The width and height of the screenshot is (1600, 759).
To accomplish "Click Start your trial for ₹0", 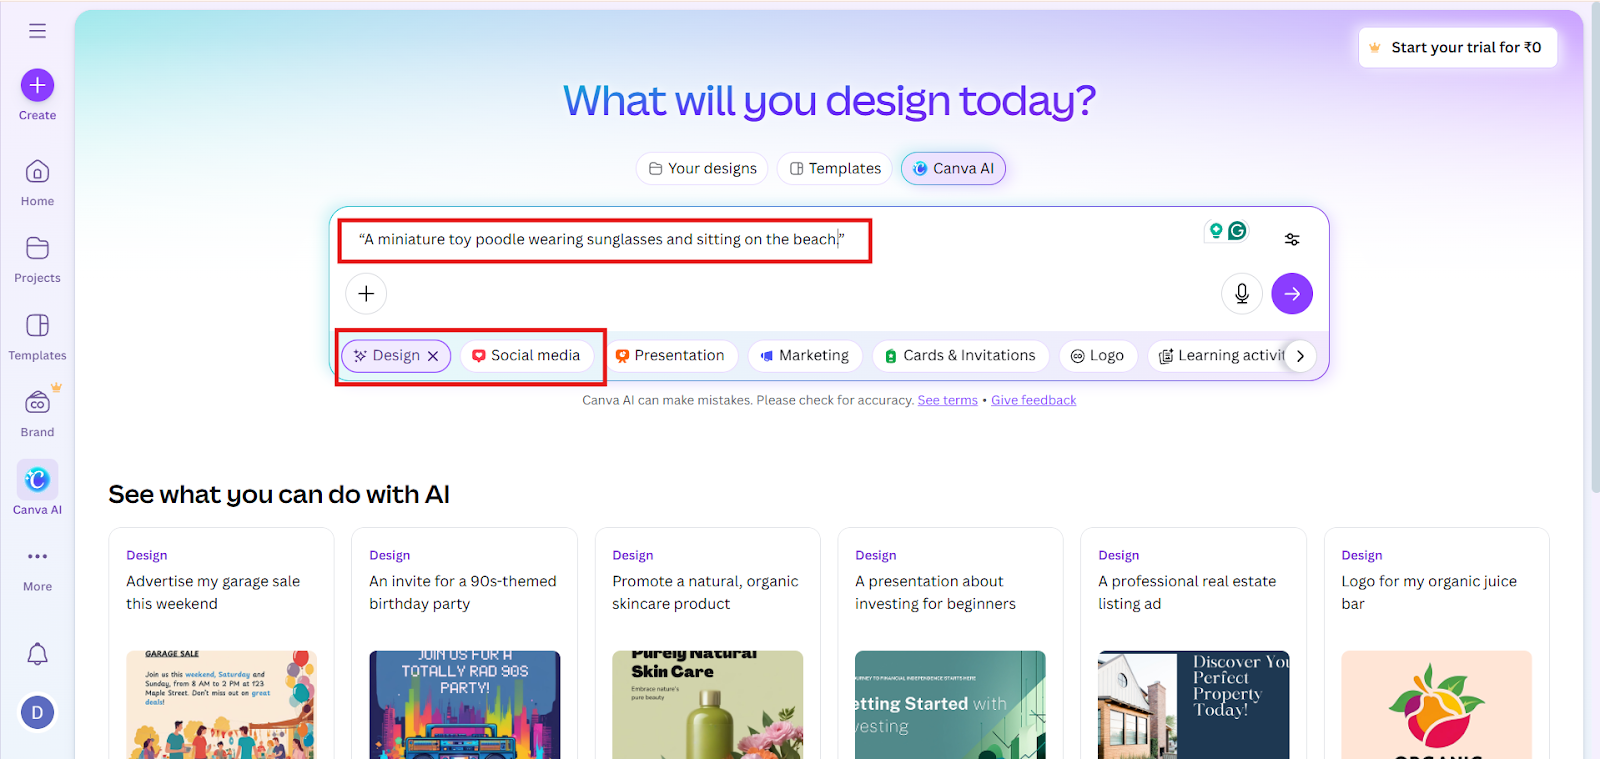I will (x=1457, y=47).
